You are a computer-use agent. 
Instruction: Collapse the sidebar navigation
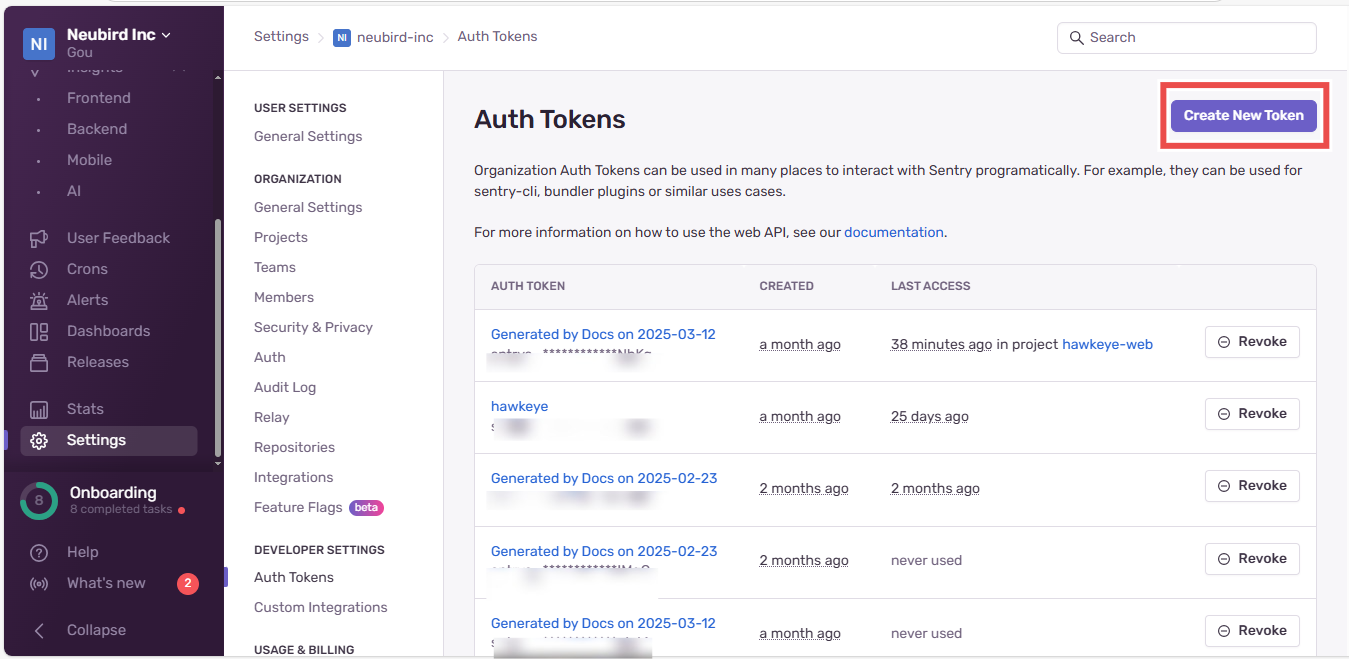[39, 630]
